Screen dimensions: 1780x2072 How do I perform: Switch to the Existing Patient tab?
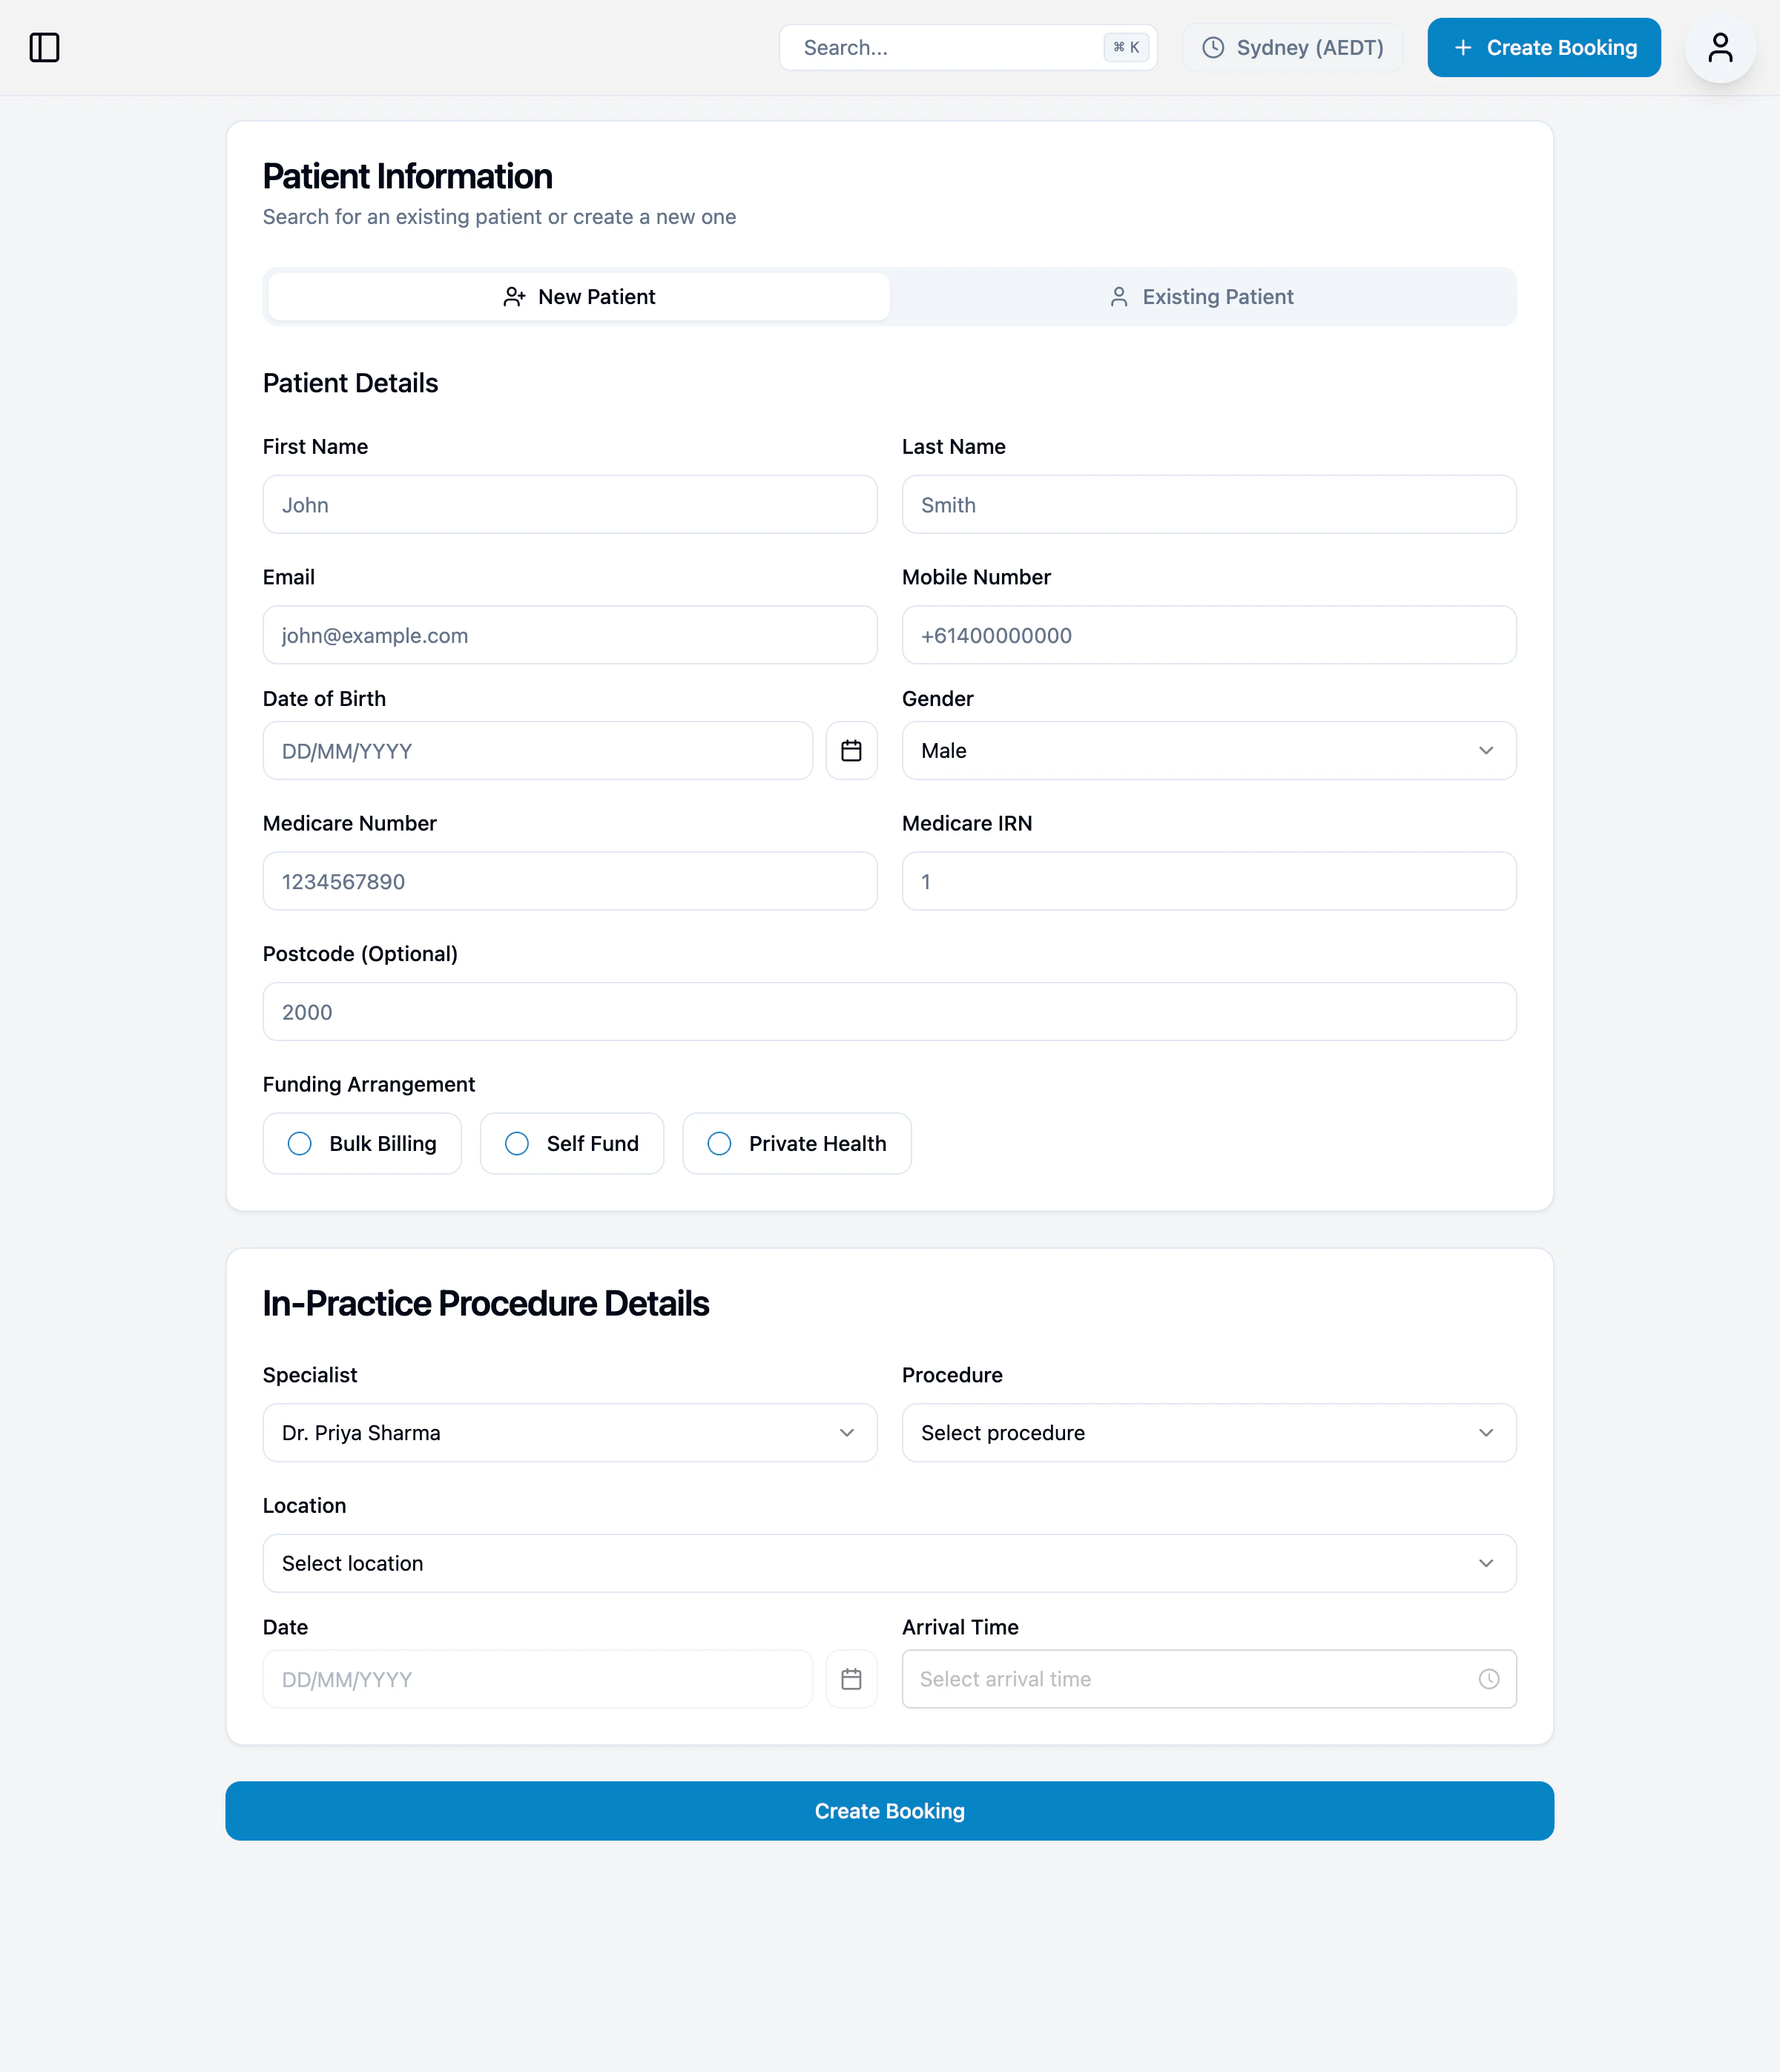coord(1203,296)
